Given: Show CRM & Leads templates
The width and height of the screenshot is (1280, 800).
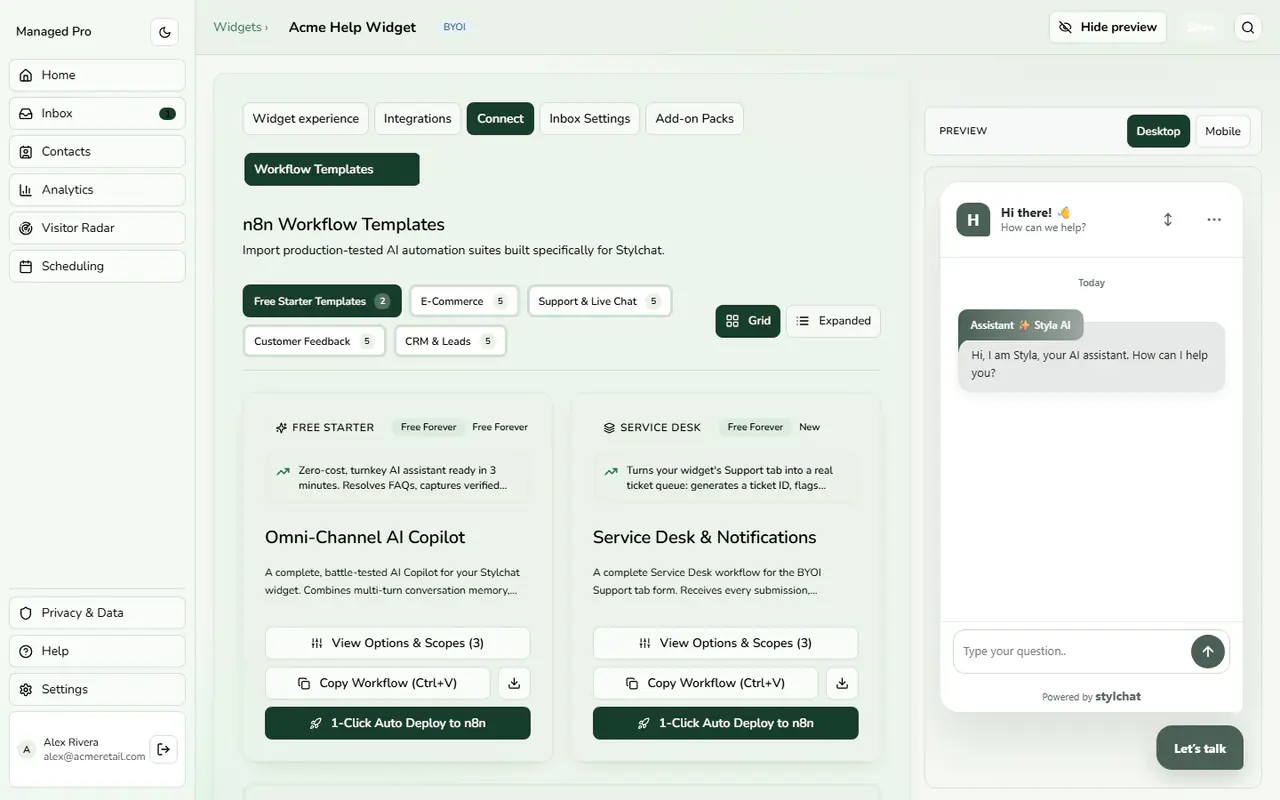Looking at the screenshot, I should coord(450,341).
